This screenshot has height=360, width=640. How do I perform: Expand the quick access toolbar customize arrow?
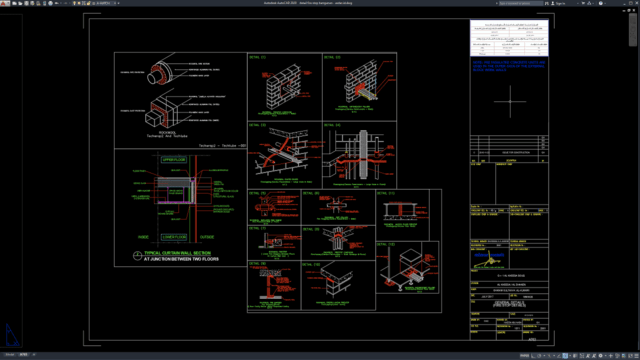pos(118,3)
